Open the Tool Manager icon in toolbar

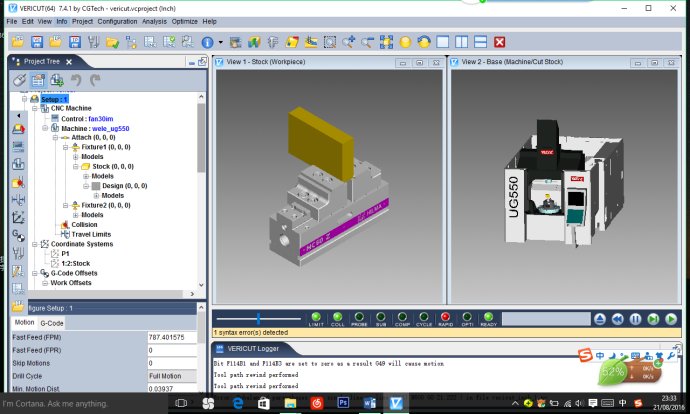pyautogui.click(x=93, y=42)
